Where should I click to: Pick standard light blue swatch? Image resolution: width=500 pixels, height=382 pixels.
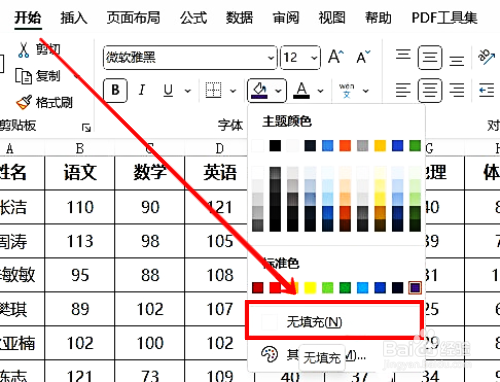tap(362, 288)
